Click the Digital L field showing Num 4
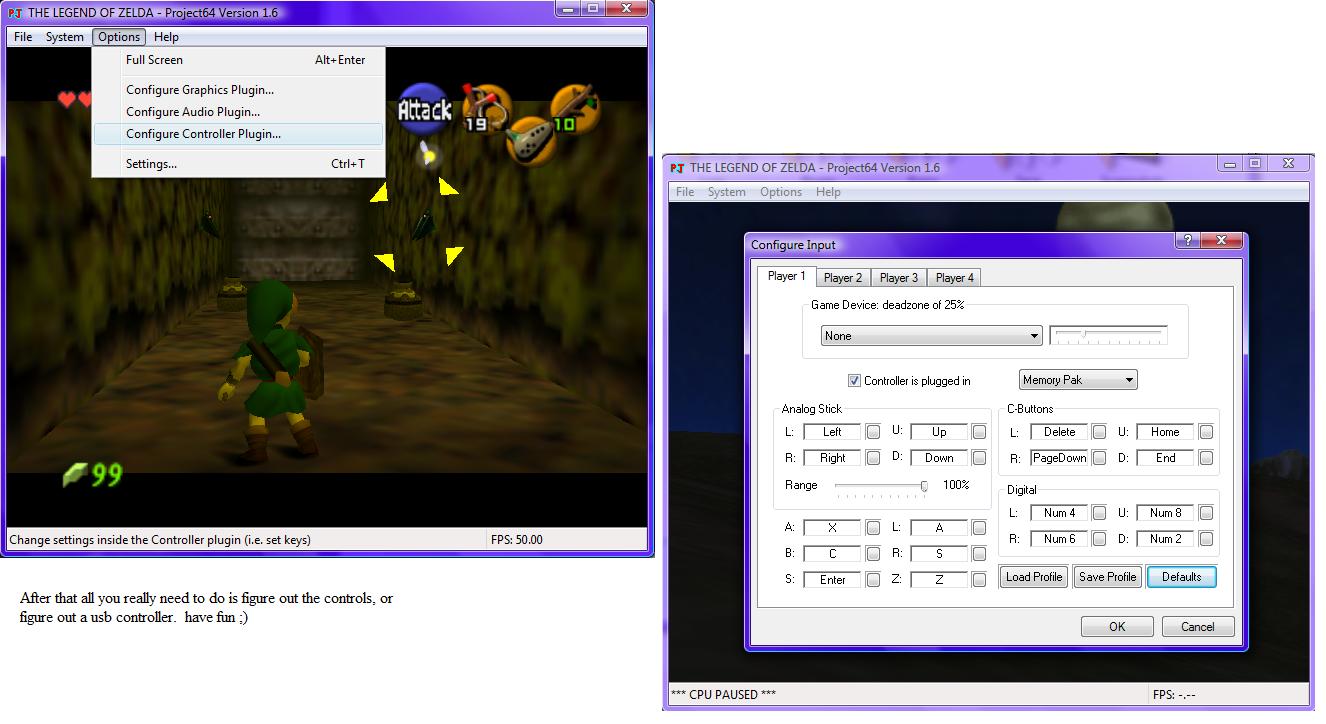 [1059, 513]
